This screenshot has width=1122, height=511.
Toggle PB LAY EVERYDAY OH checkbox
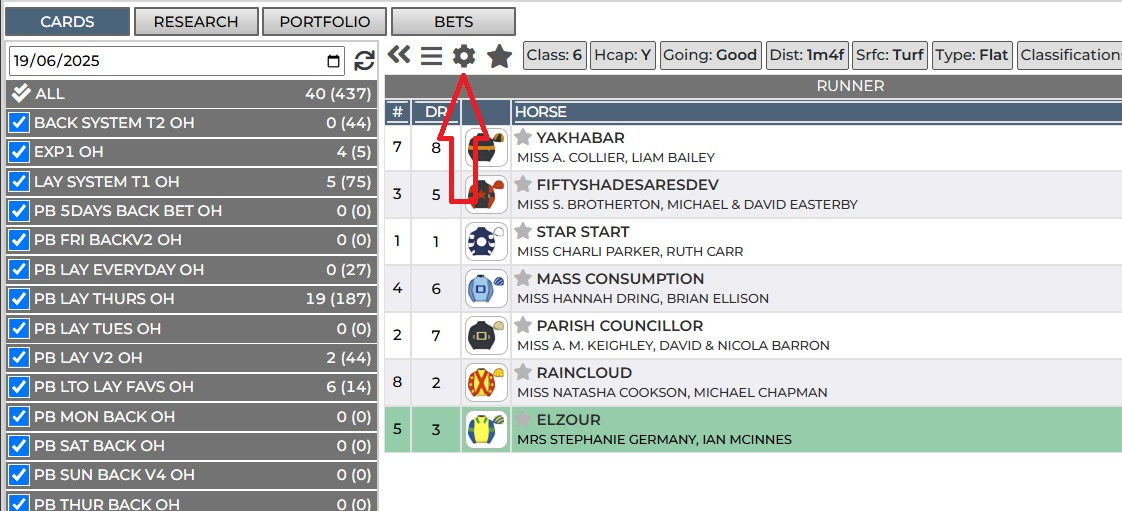[19, 270]
